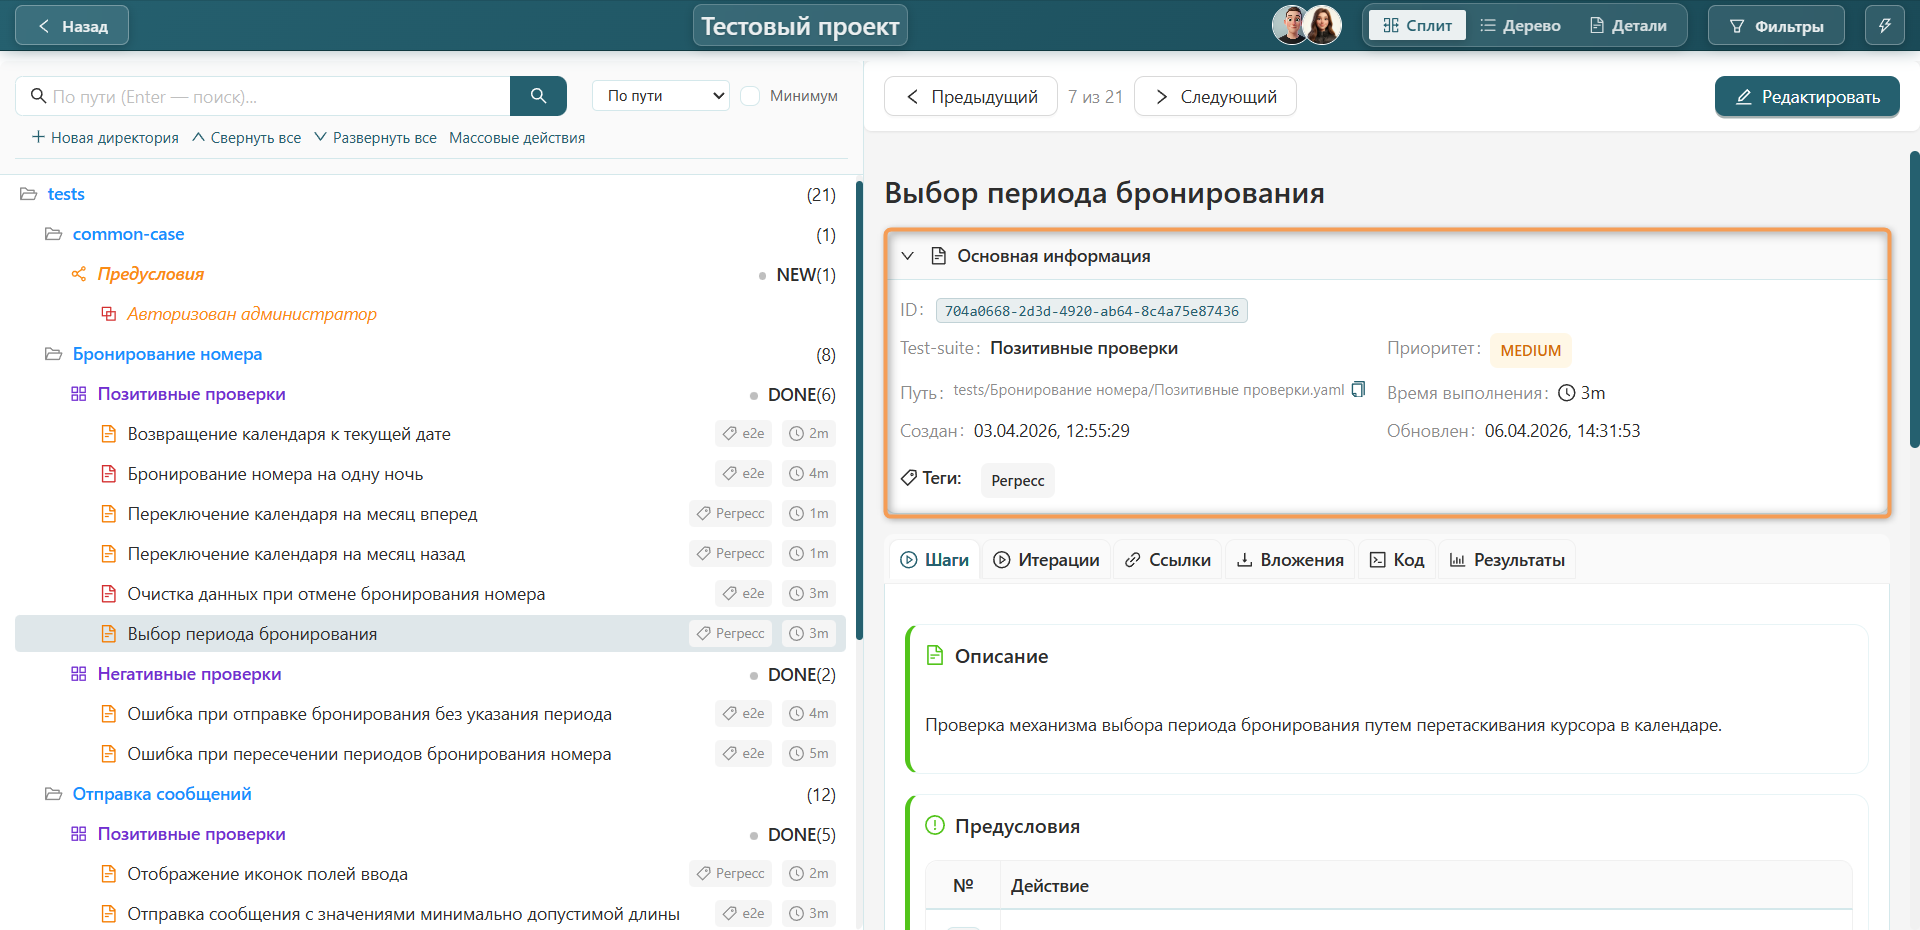
Task: Collapse the Основная информация section
Action: tap(908, 256)
